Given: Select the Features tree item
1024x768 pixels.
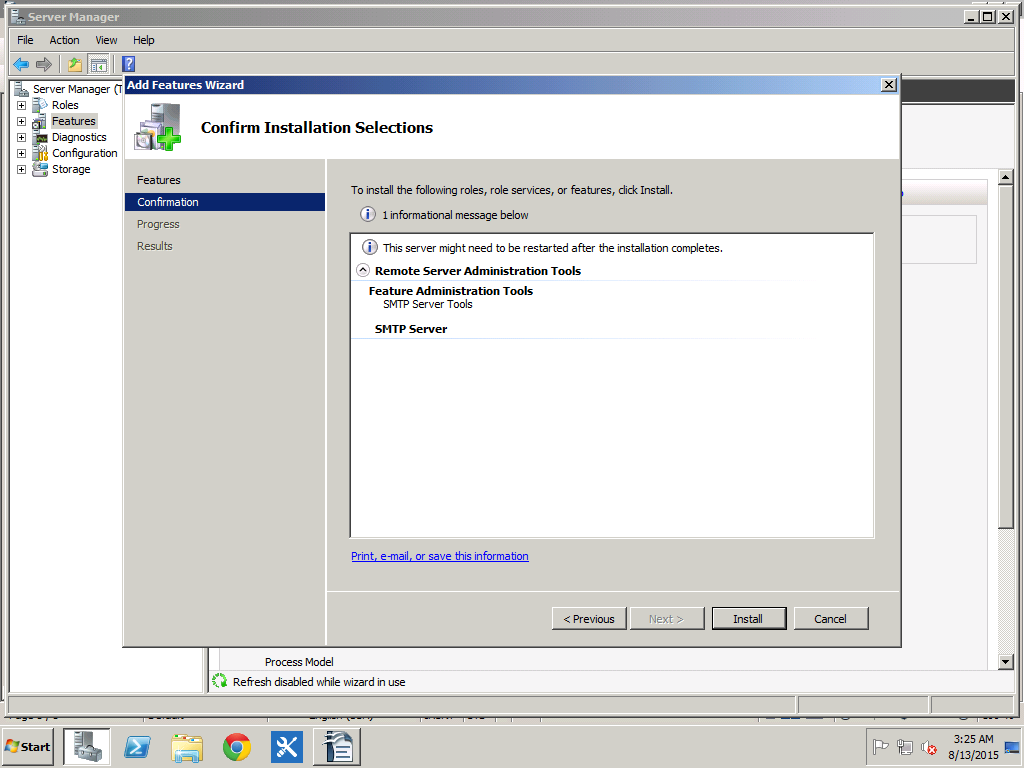Looking at the screenshot, I should (x=74, y=121).
